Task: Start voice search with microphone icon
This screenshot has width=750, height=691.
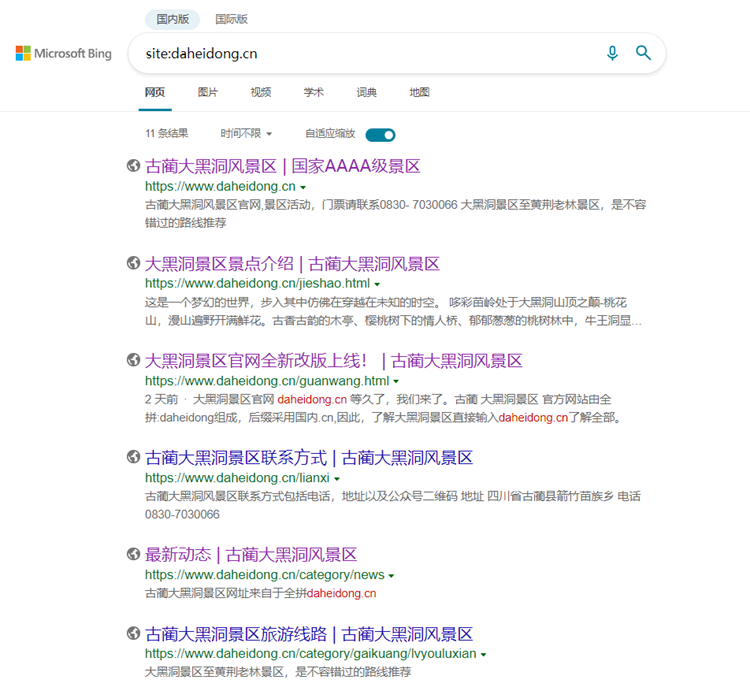Action: (612, 53)
